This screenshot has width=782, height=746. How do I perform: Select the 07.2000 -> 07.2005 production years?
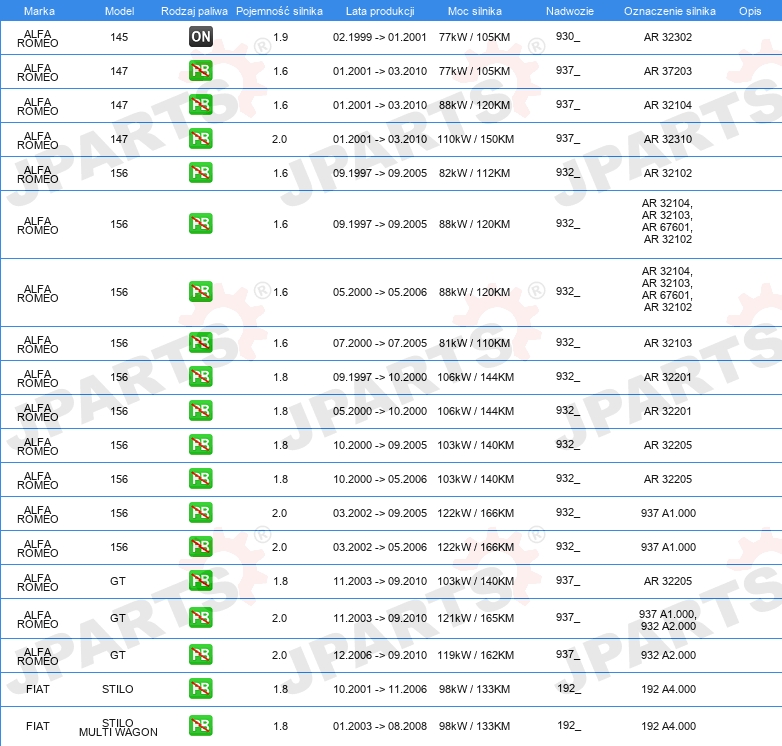click(x=380, y=343)
